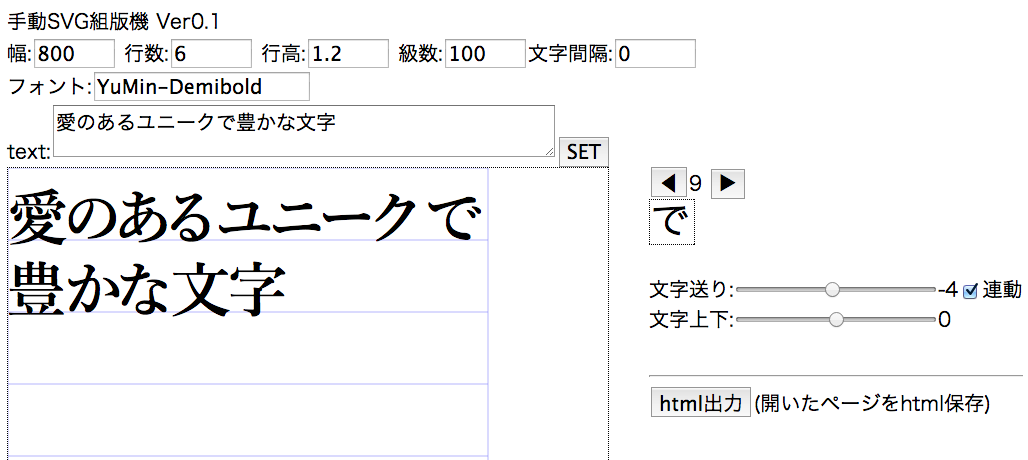Click the html出力 button

[700, 403]
